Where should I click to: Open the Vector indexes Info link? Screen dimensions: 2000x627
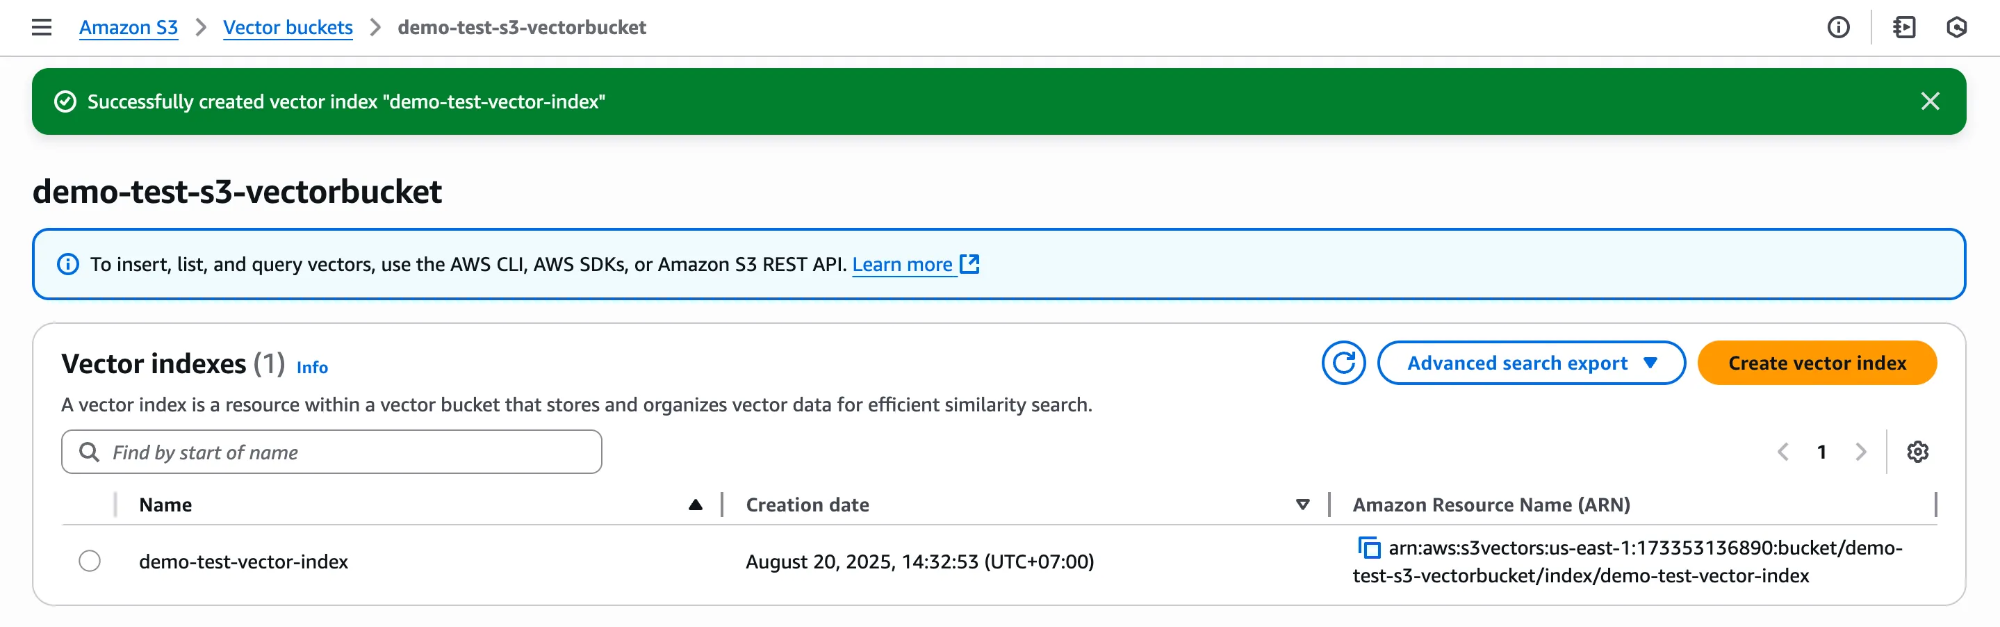(312, 367)
